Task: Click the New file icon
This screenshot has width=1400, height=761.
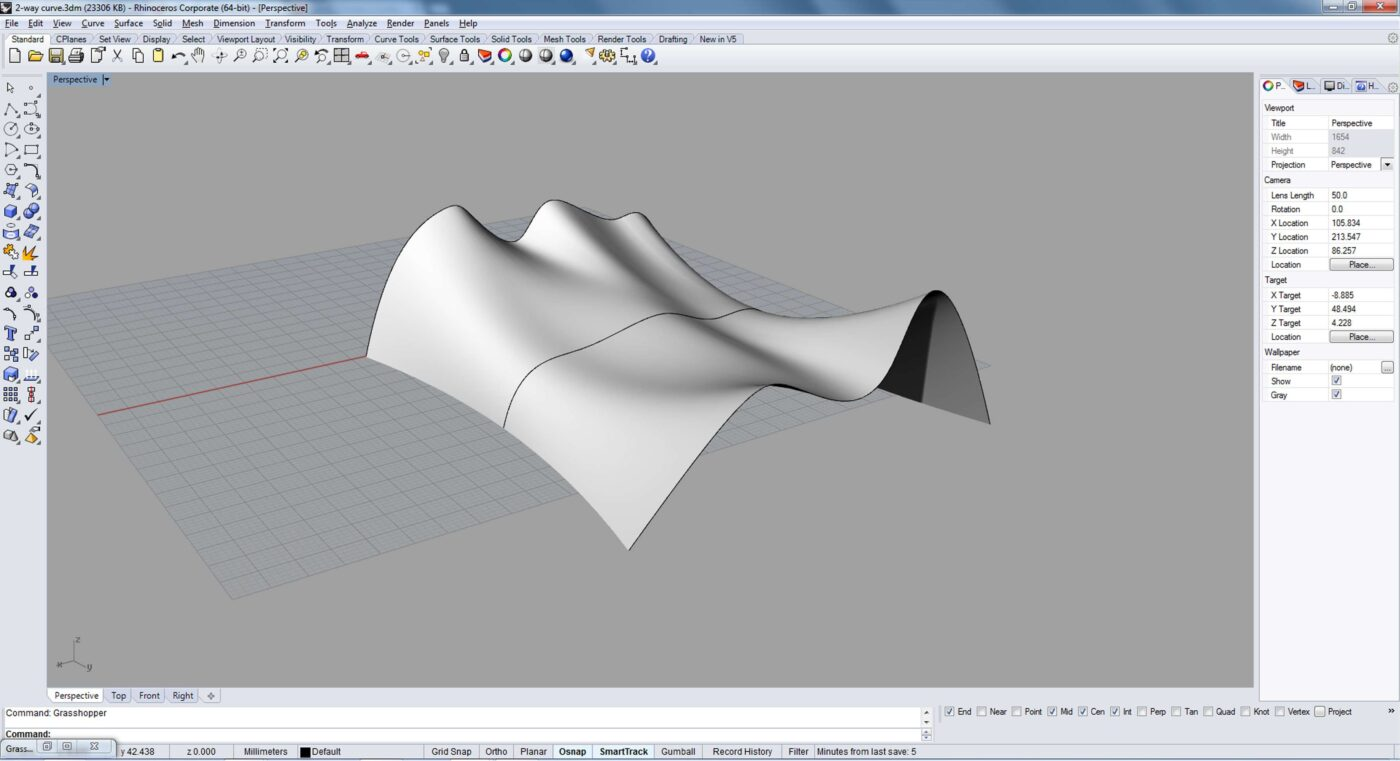Action: [x=14, y=57]
